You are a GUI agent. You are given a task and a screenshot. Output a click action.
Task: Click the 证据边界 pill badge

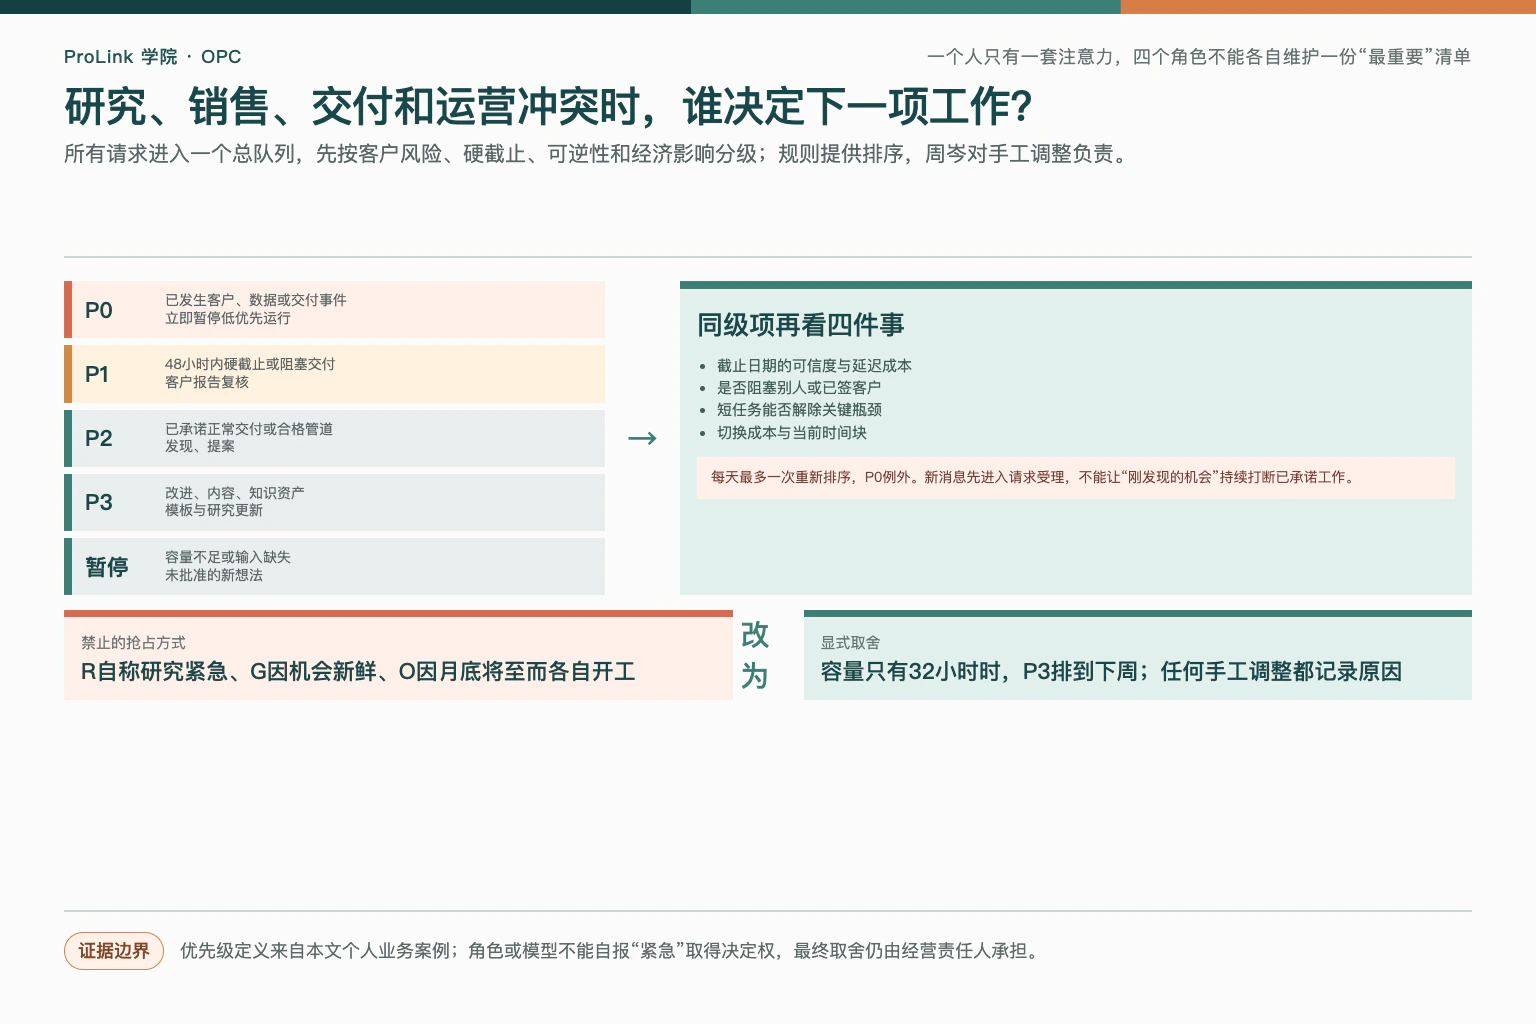pos(114,951)
